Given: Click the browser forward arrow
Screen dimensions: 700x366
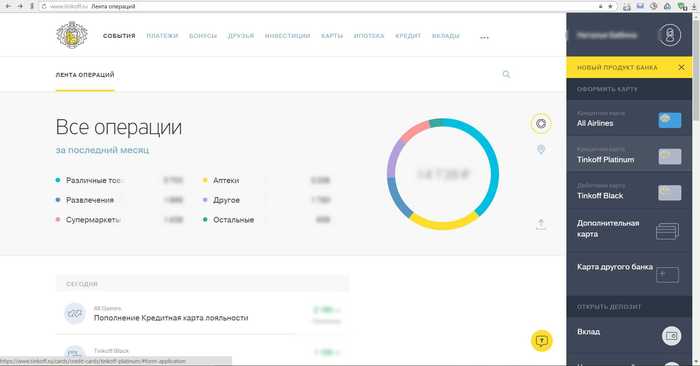Looking at the screenshot, I should point(20,6).
